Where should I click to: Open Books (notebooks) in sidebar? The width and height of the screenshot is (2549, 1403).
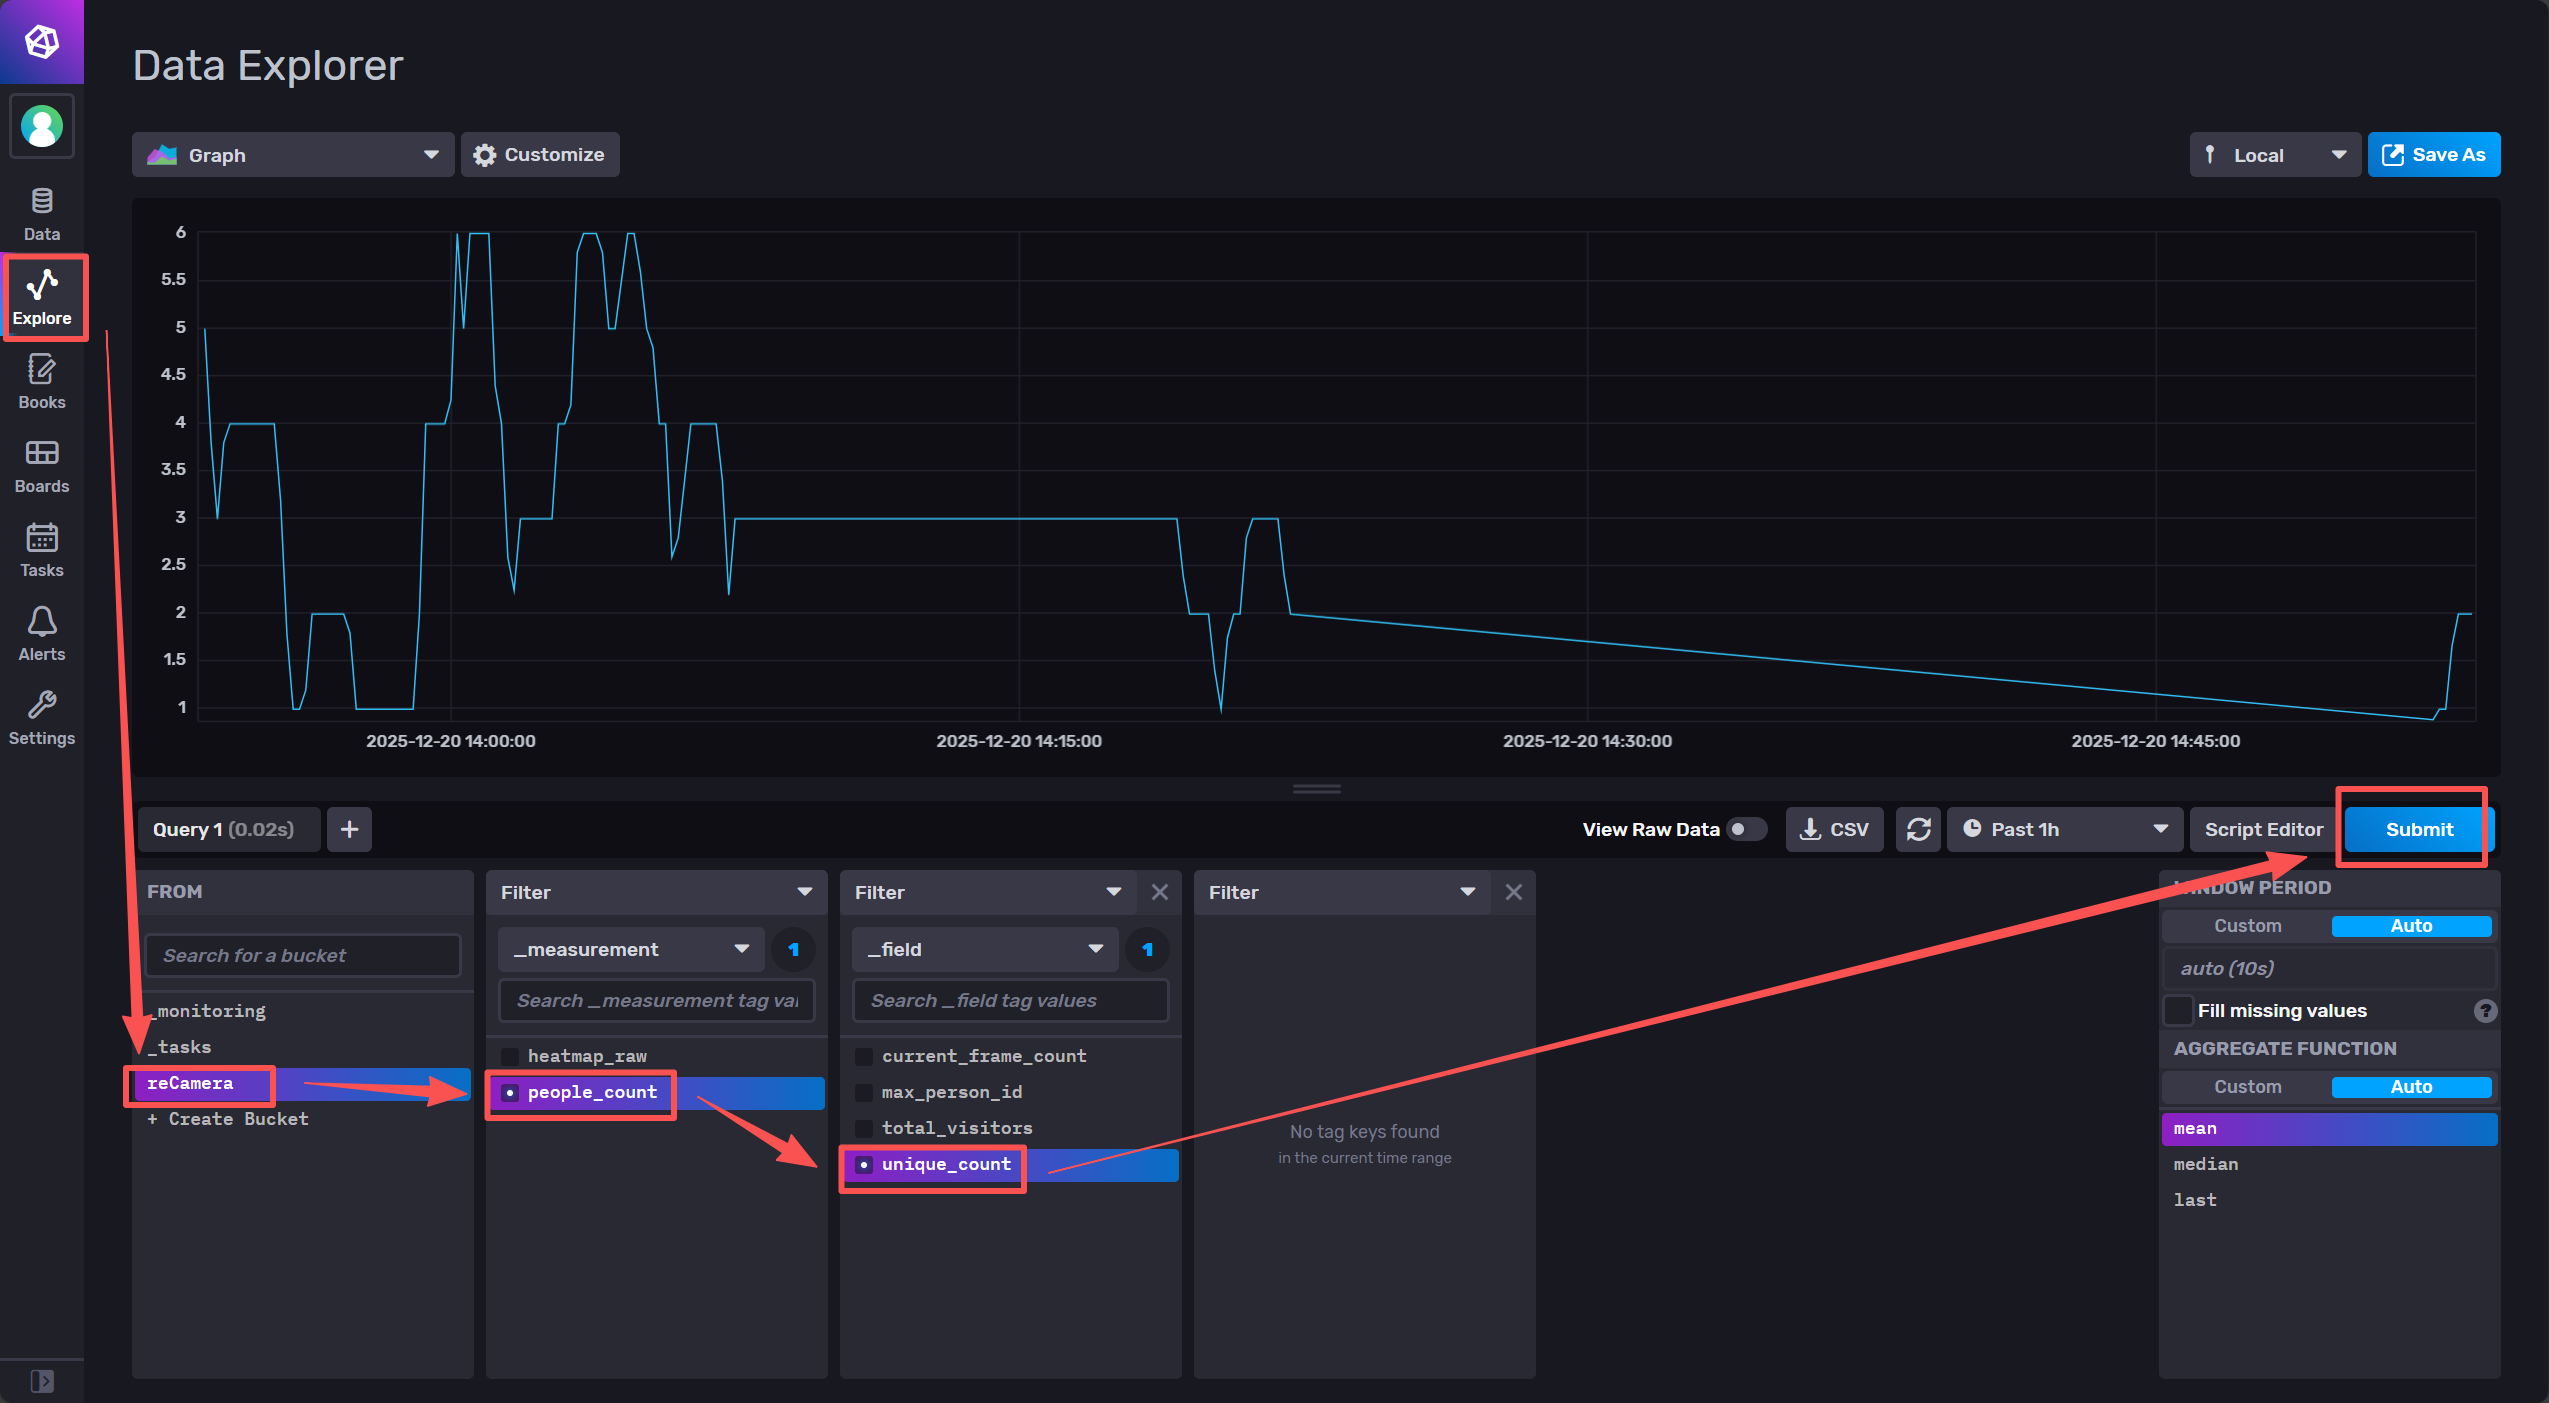click(x=41, y=382)
